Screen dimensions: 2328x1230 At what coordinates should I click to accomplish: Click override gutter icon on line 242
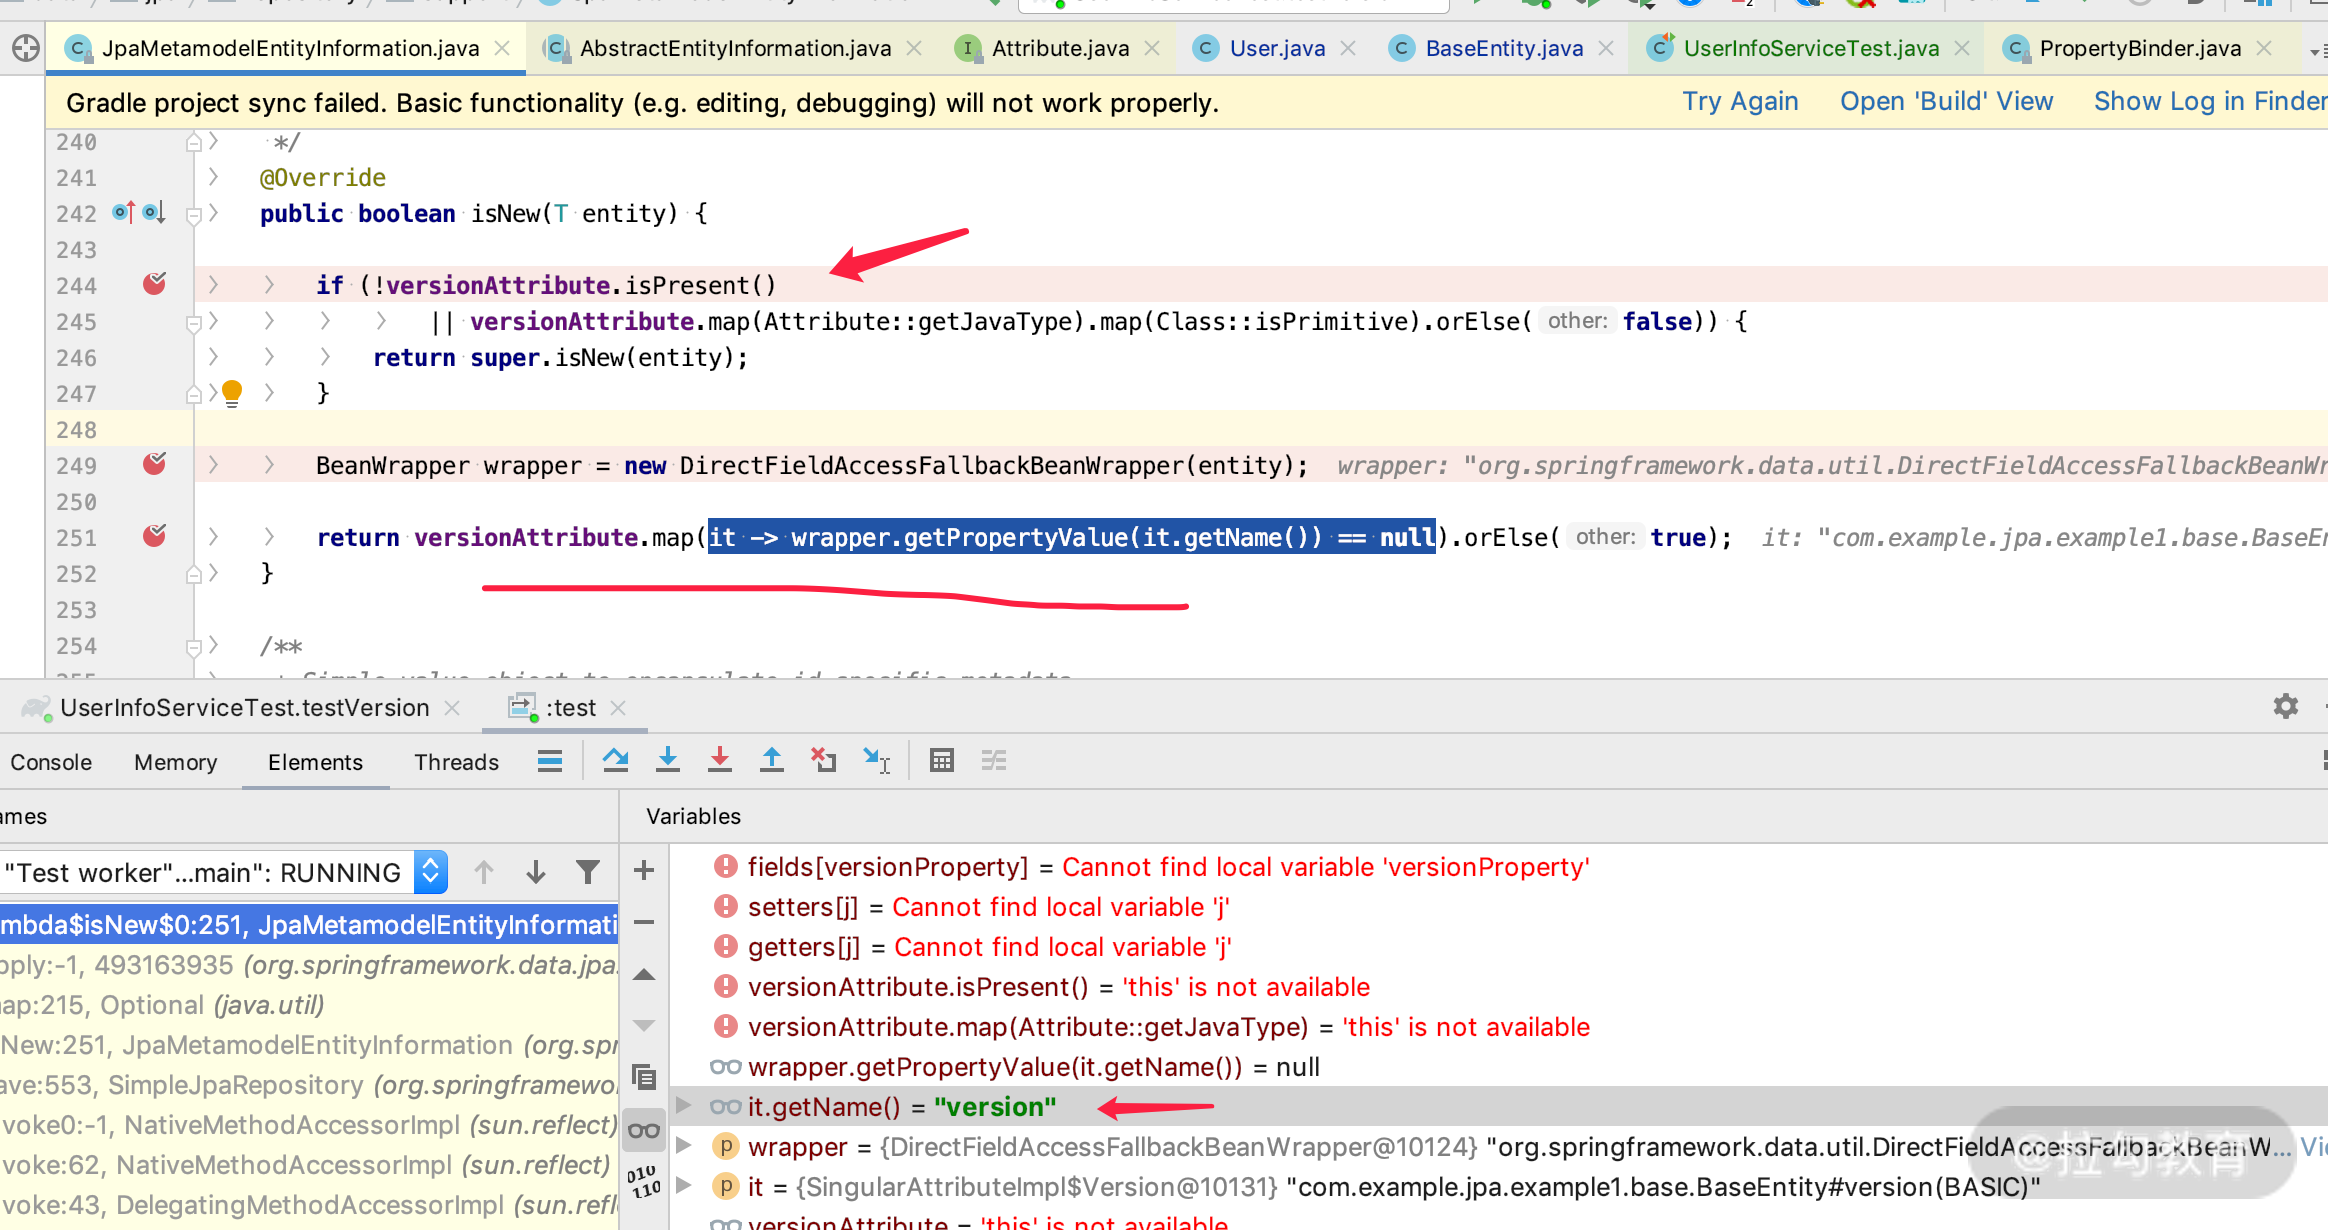pos(124,212)
